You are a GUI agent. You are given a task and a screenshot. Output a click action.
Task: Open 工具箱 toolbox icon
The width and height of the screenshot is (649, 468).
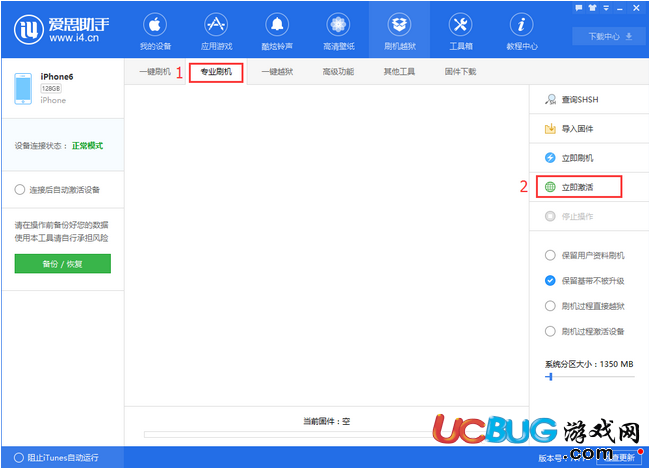tap(461, 31)
